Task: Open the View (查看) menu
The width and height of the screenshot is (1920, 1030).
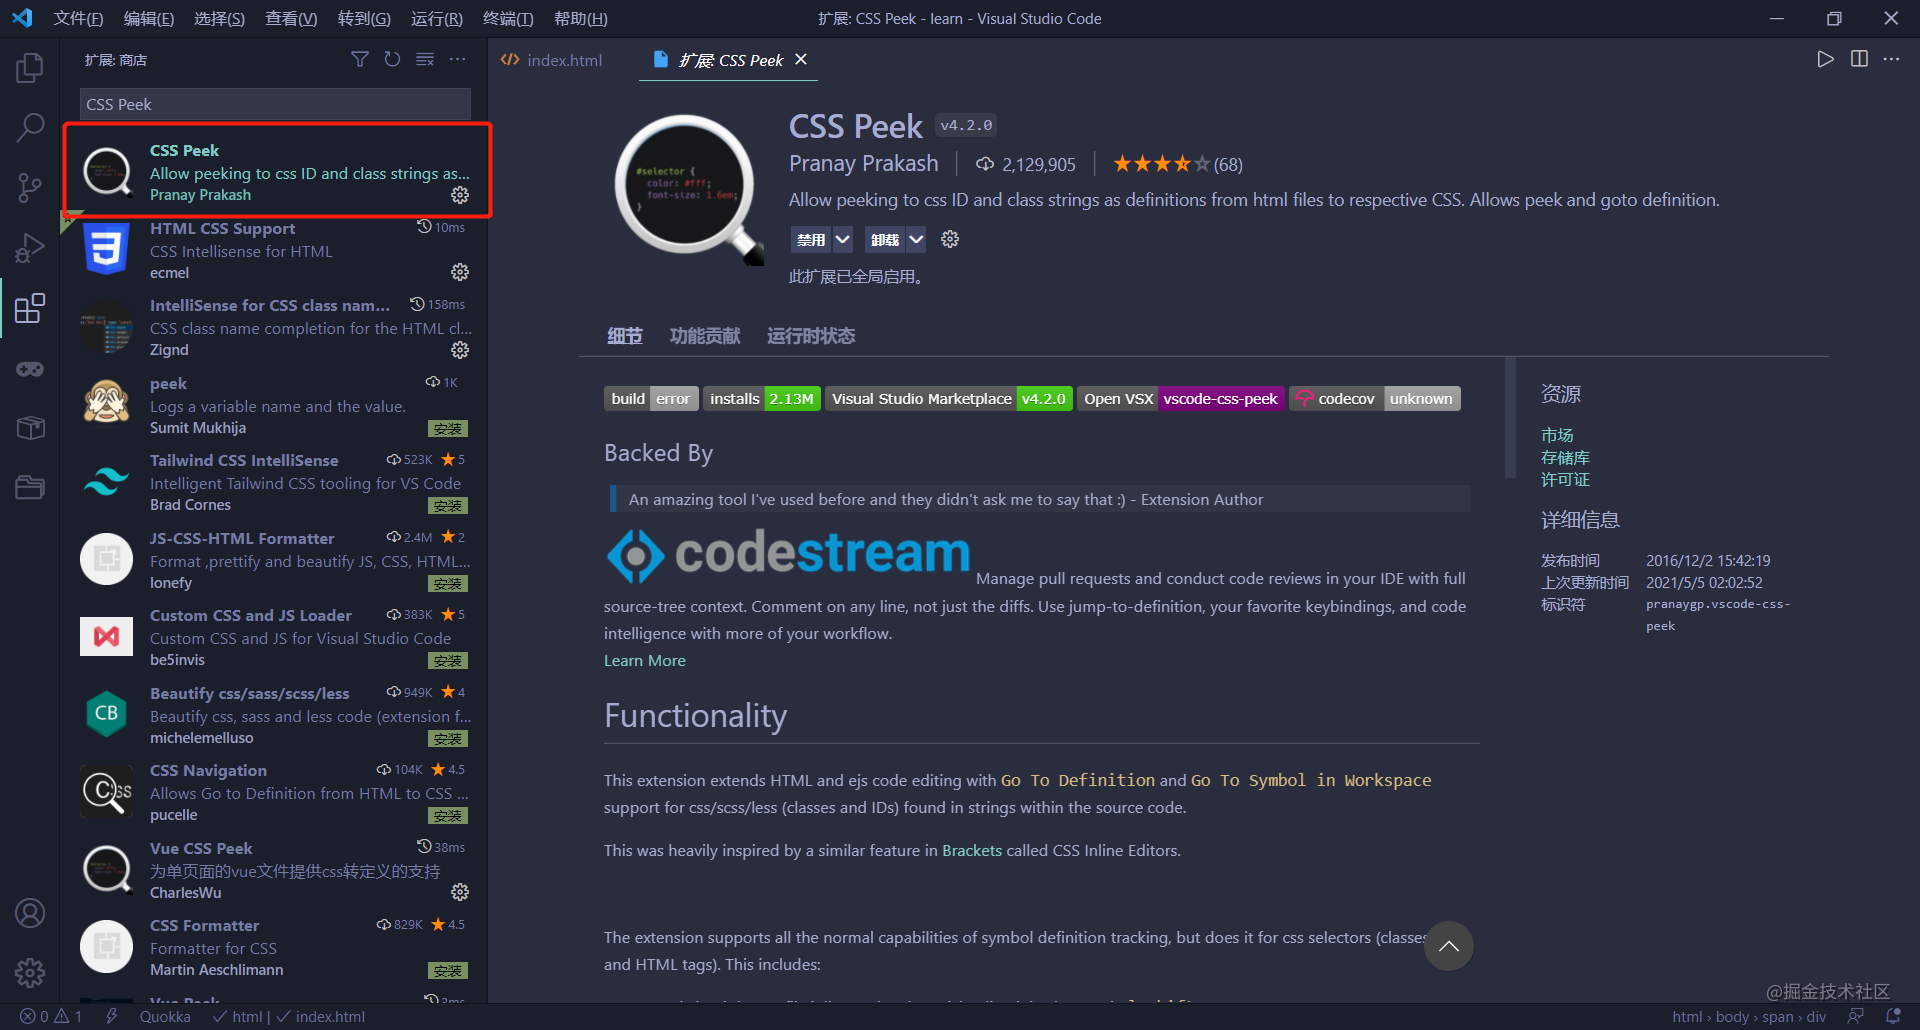Action: 291,18
